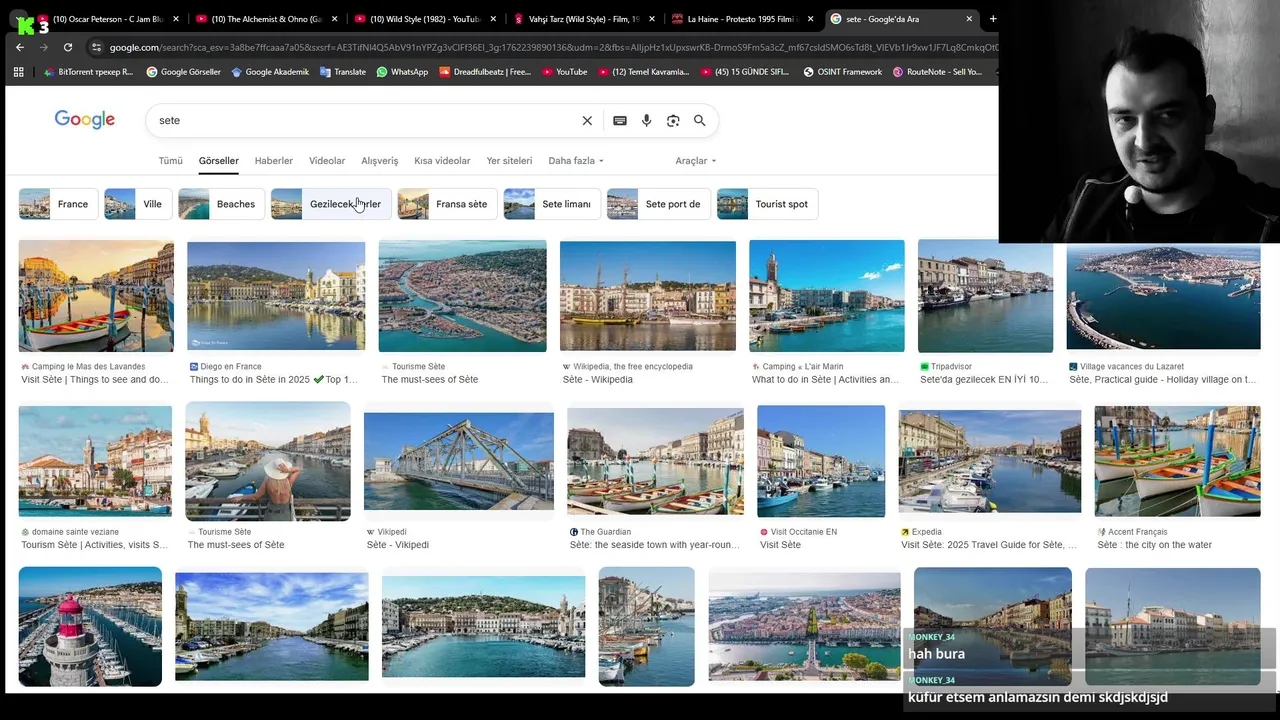Open the WhatsApp bookmark
Screen dimensions: 1280x720
[402, 72]
